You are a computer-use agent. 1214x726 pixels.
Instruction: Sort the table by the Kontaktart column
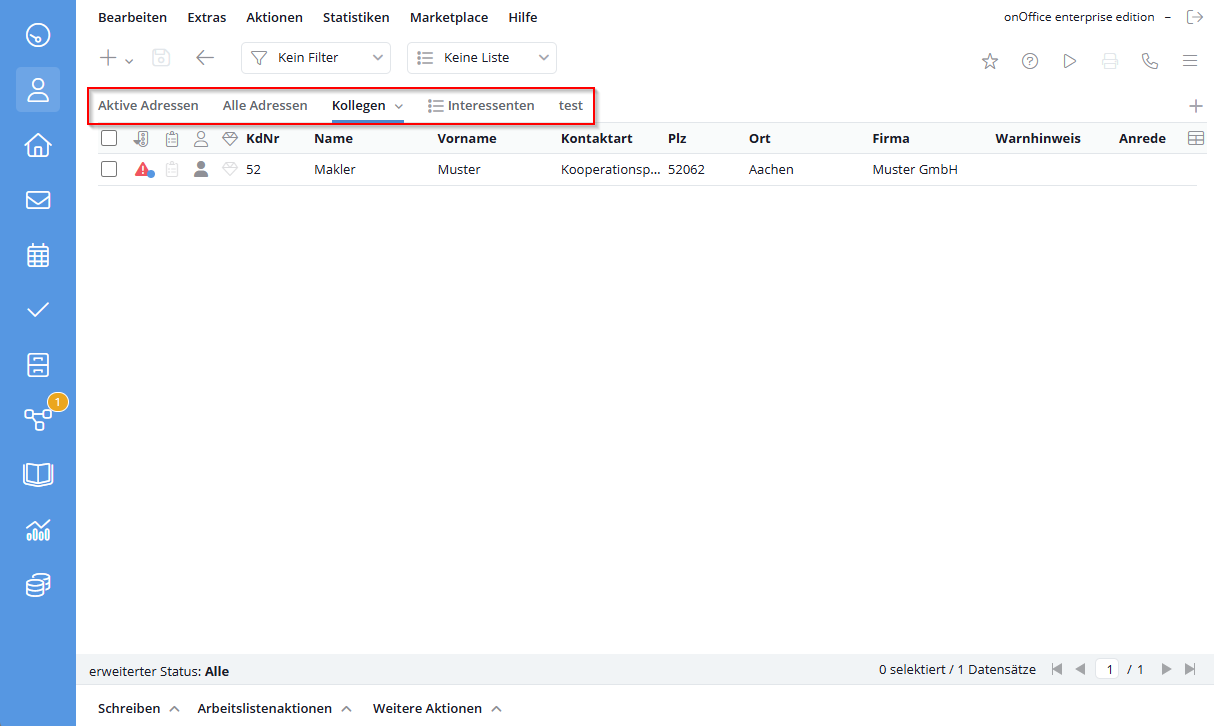click(597, 139)
